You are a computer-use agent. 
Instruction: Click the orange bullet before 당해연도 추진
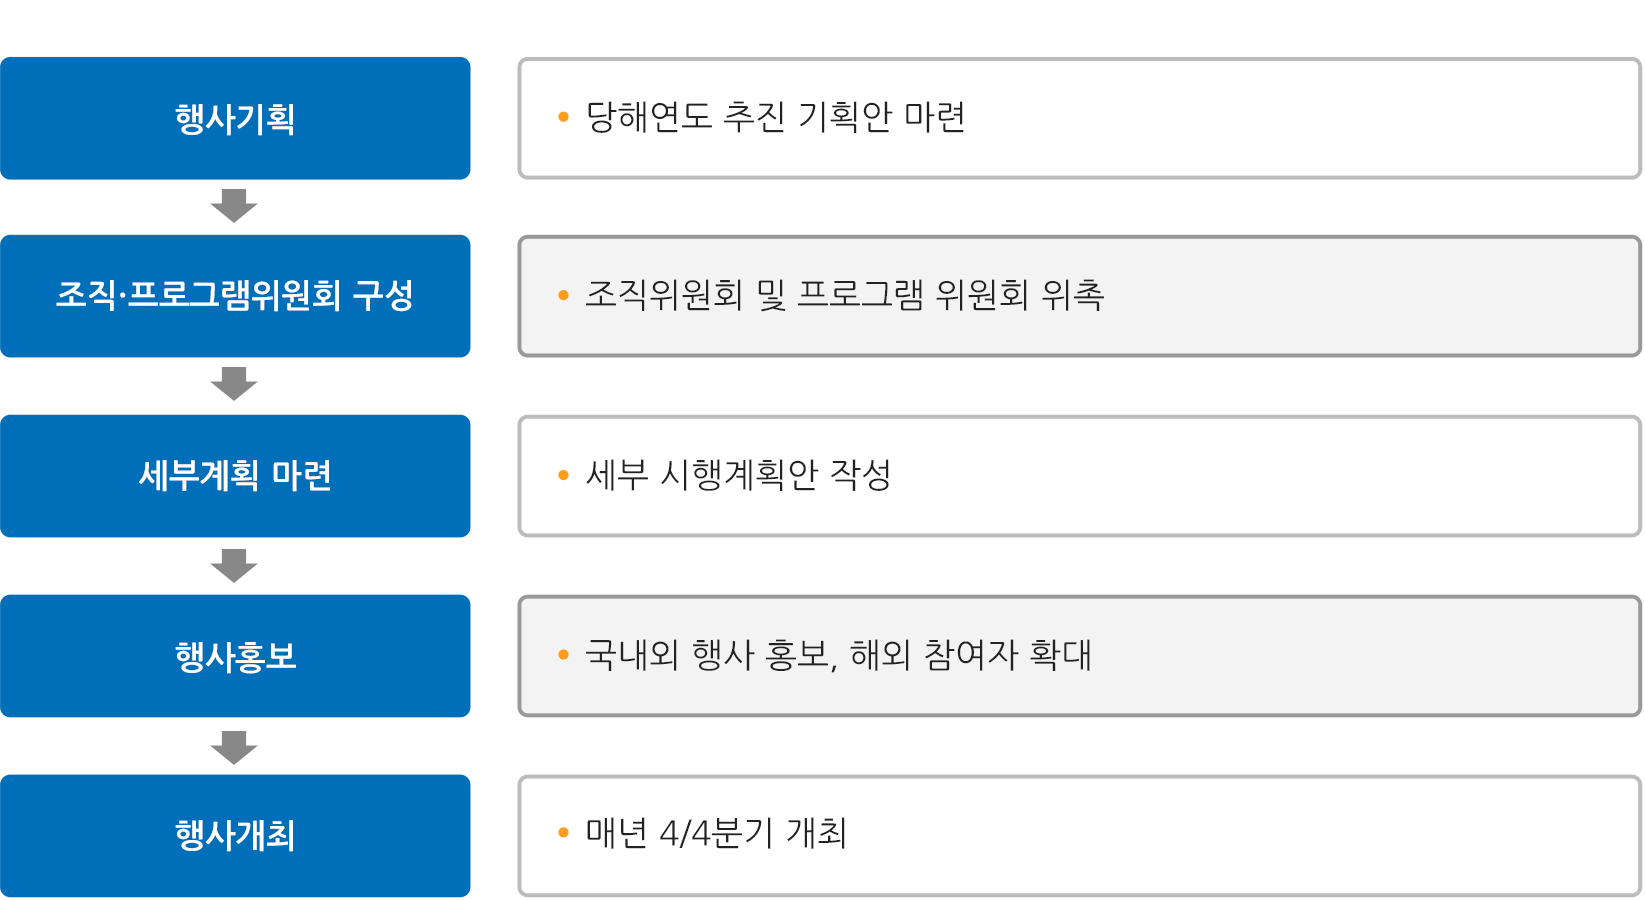pos(563,117)
